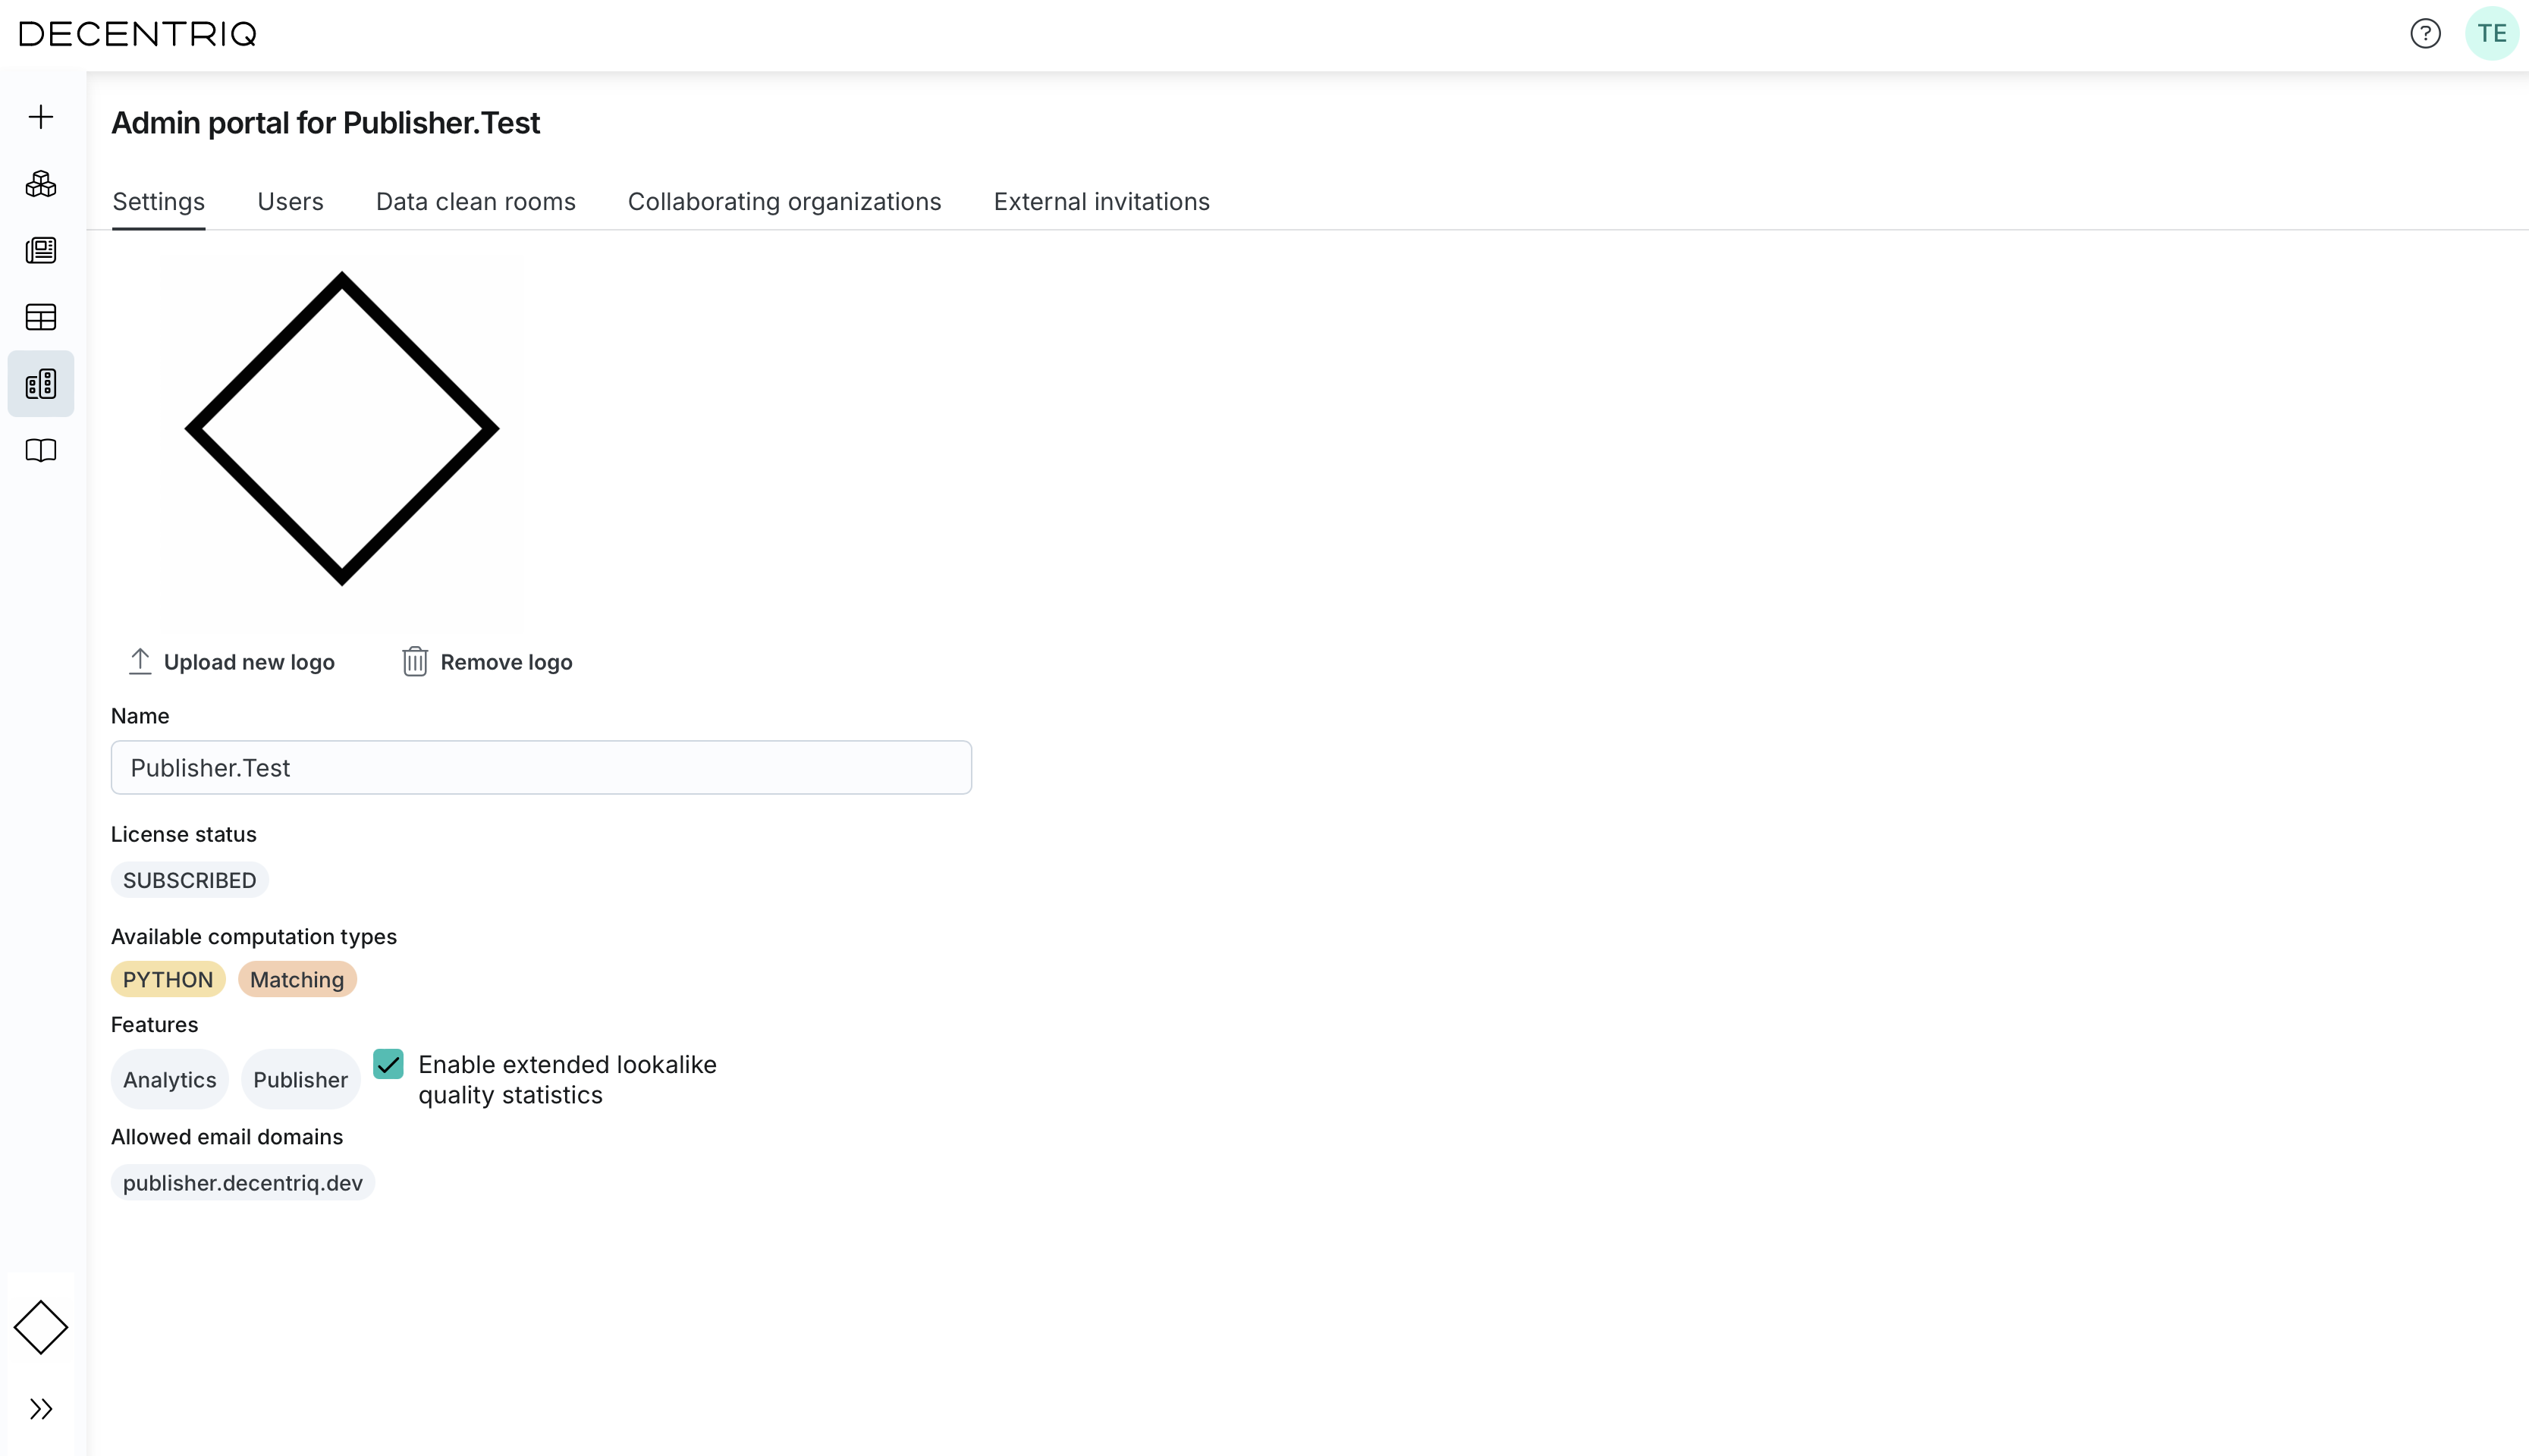
Task: Click the PYTHON computation type chip
Action: [168, 980]
